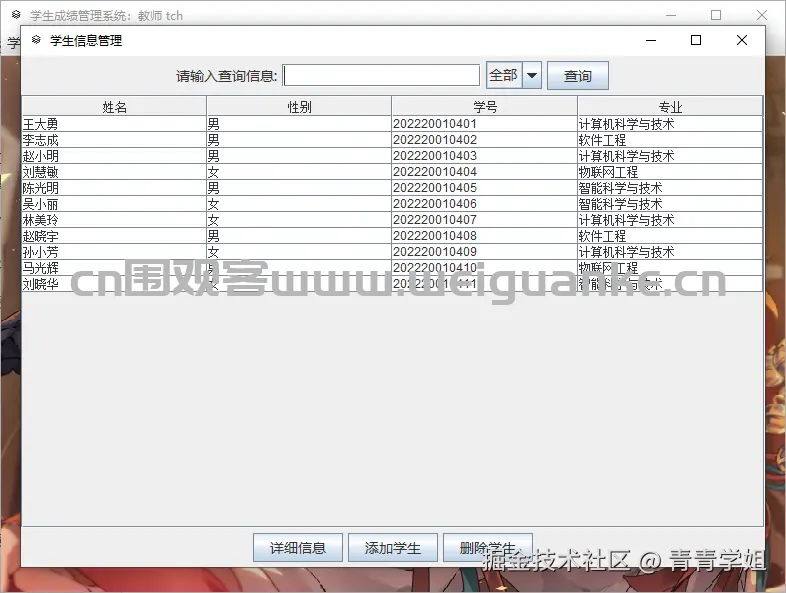
Task: Minimize the 学生信息管理 window
Action: [x=651, y=40]
